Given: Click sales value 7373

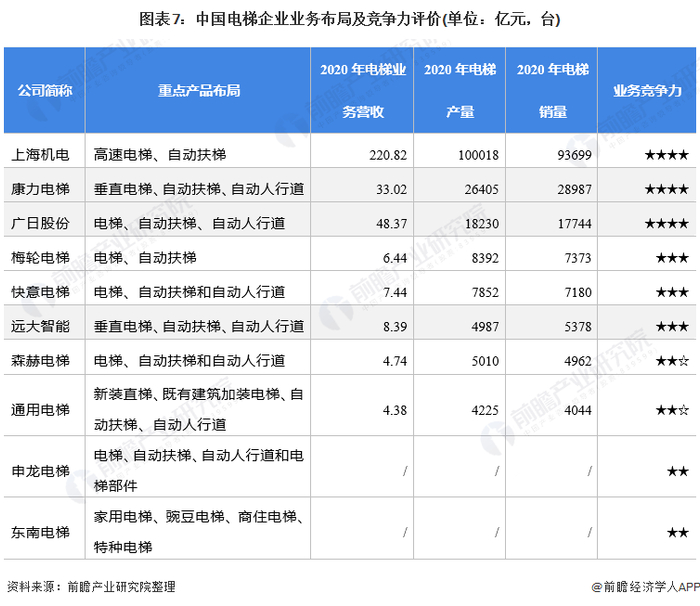Looking at the screenshot, I should tap(578, 258).
